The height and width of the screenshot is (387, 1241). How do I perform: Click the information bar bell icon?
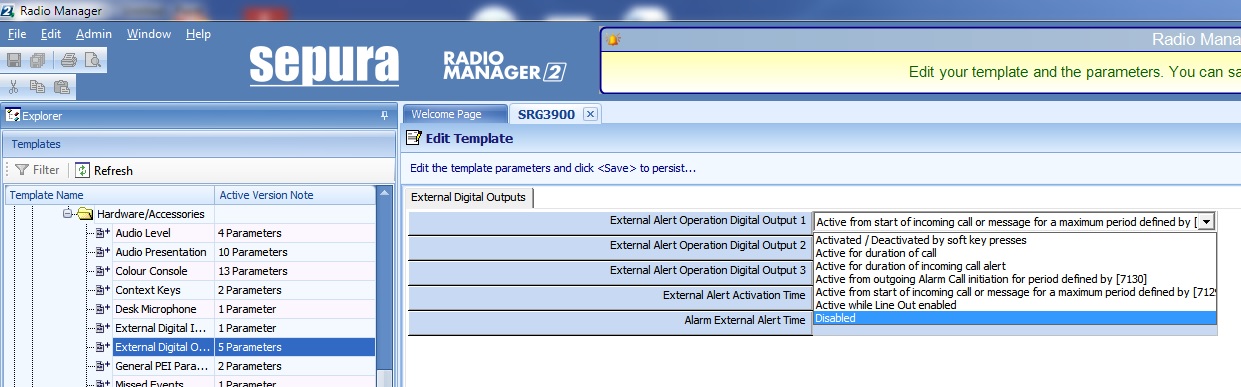point(613,41)
